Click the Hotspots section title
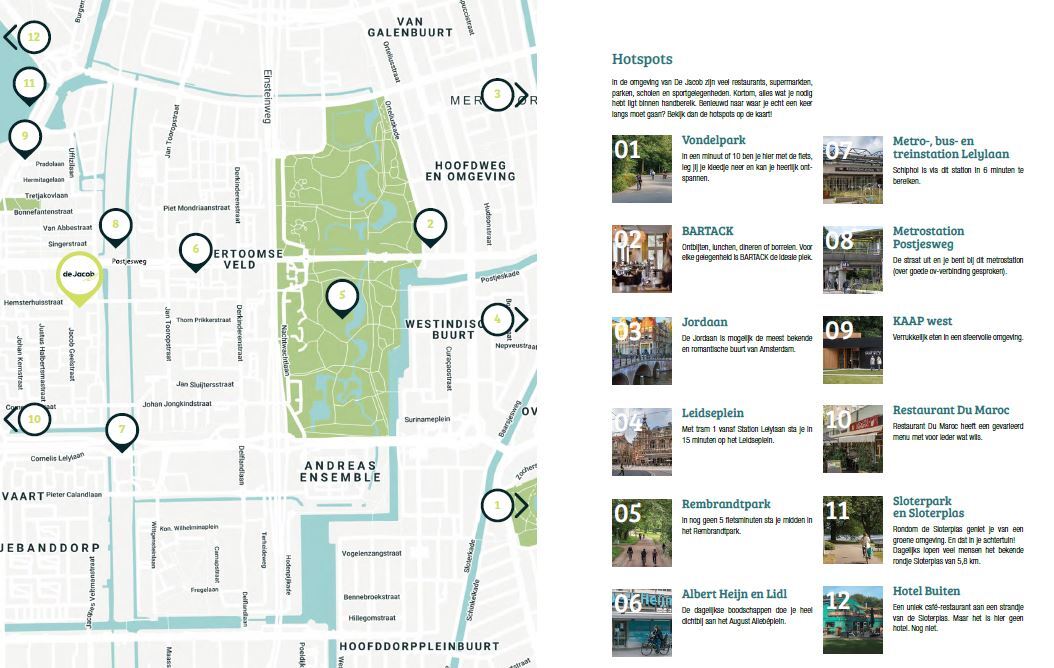 (642, 59)
